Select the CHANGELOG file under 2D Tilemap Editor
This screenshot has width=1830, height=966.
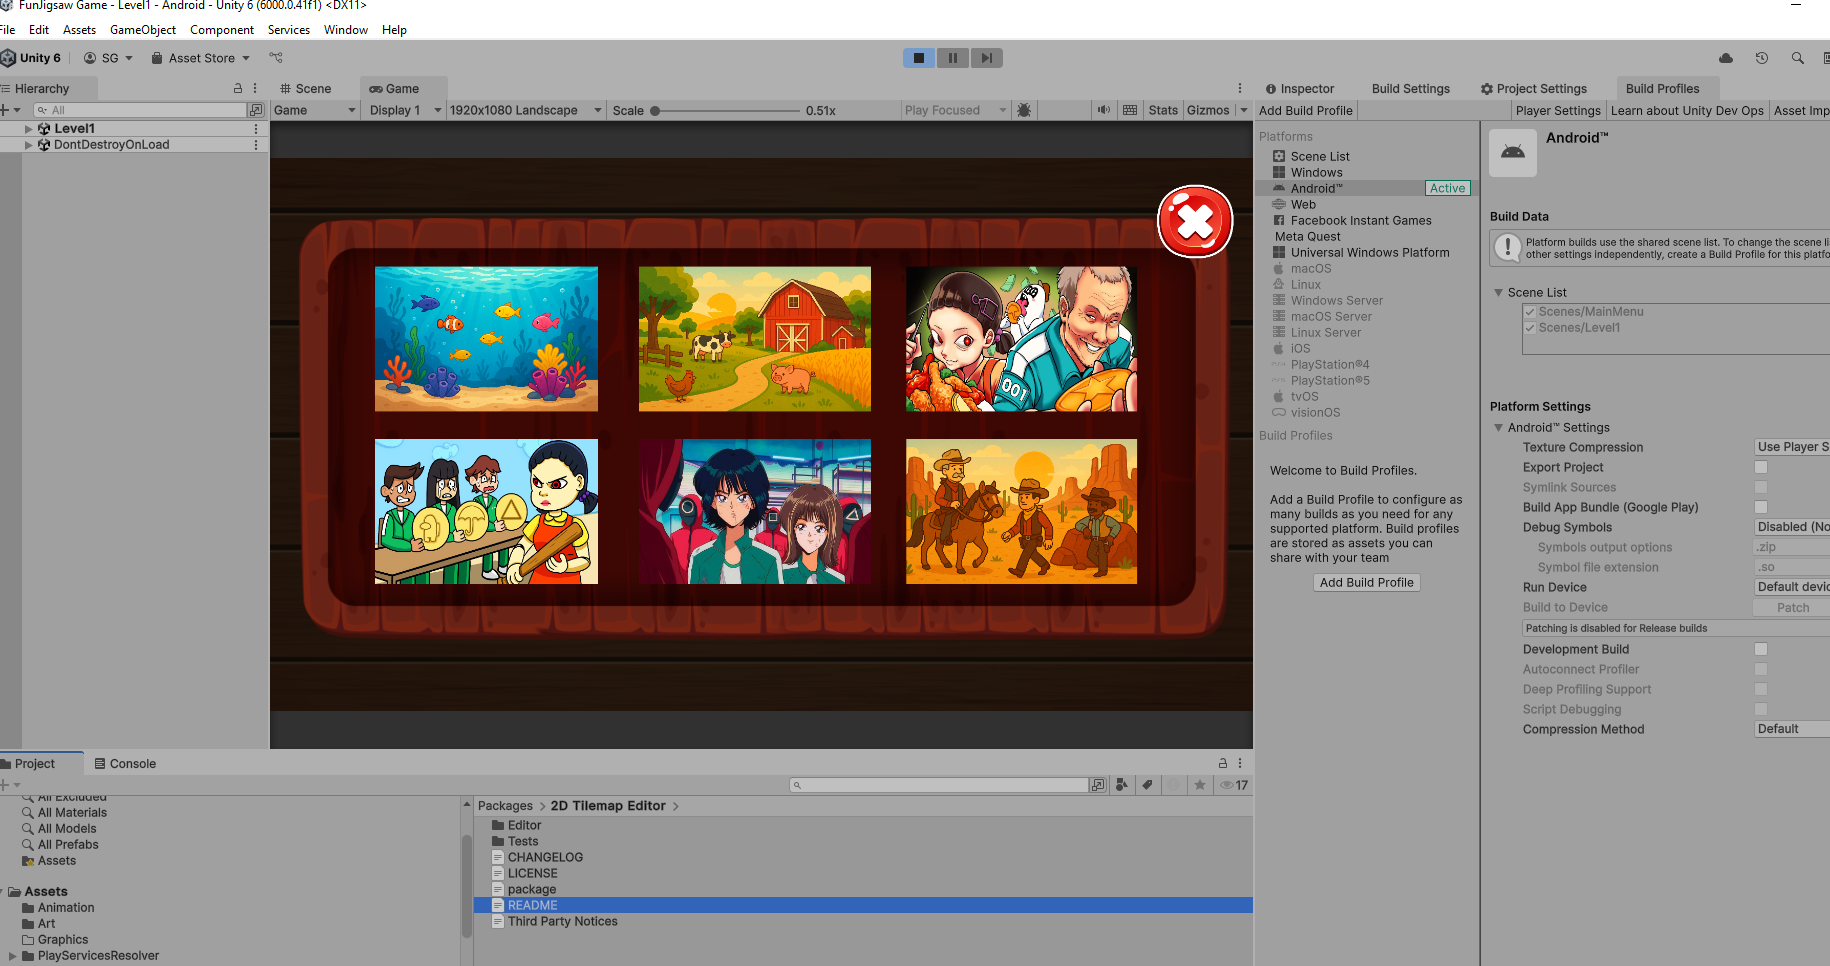coord(545,857)
